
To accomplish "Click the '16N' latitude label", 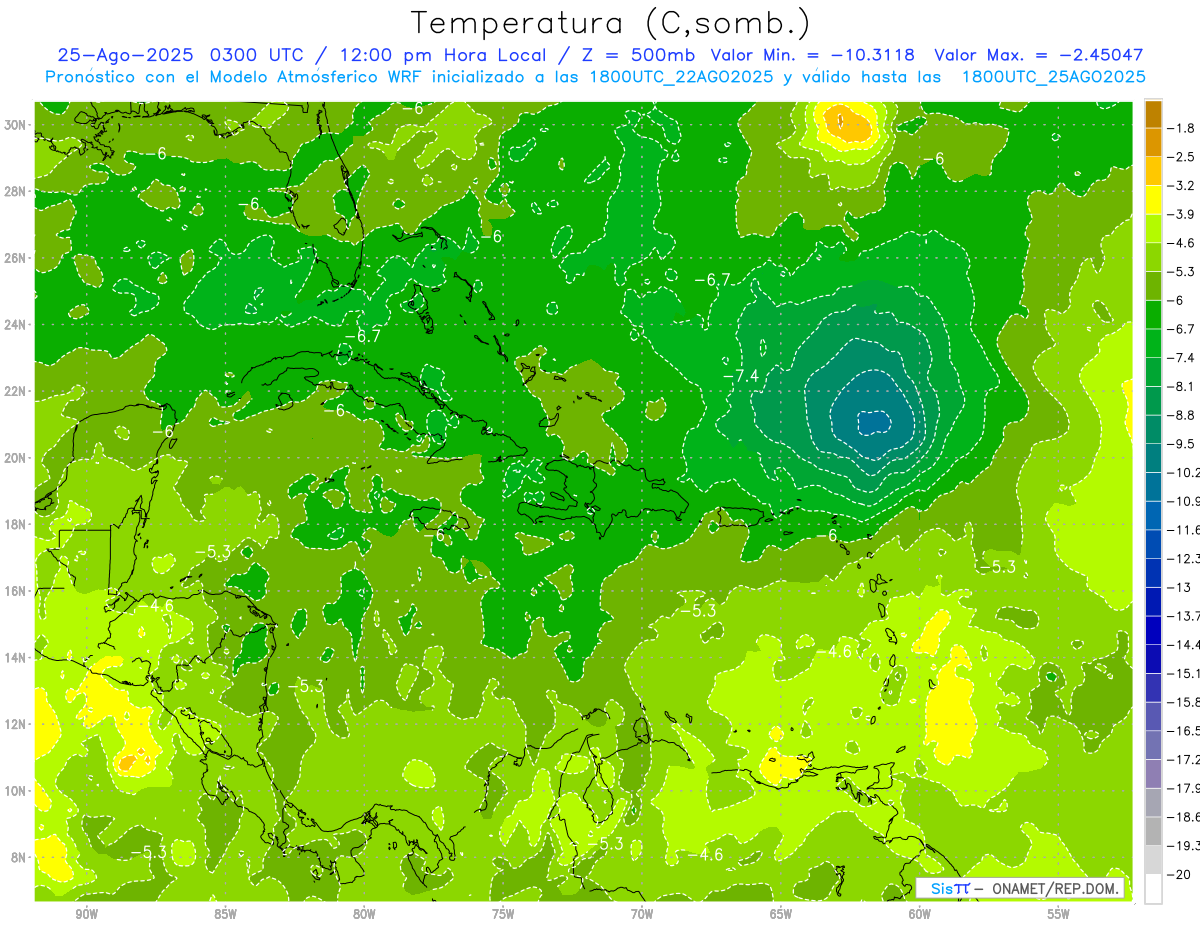I will click(x=16, y=591).
